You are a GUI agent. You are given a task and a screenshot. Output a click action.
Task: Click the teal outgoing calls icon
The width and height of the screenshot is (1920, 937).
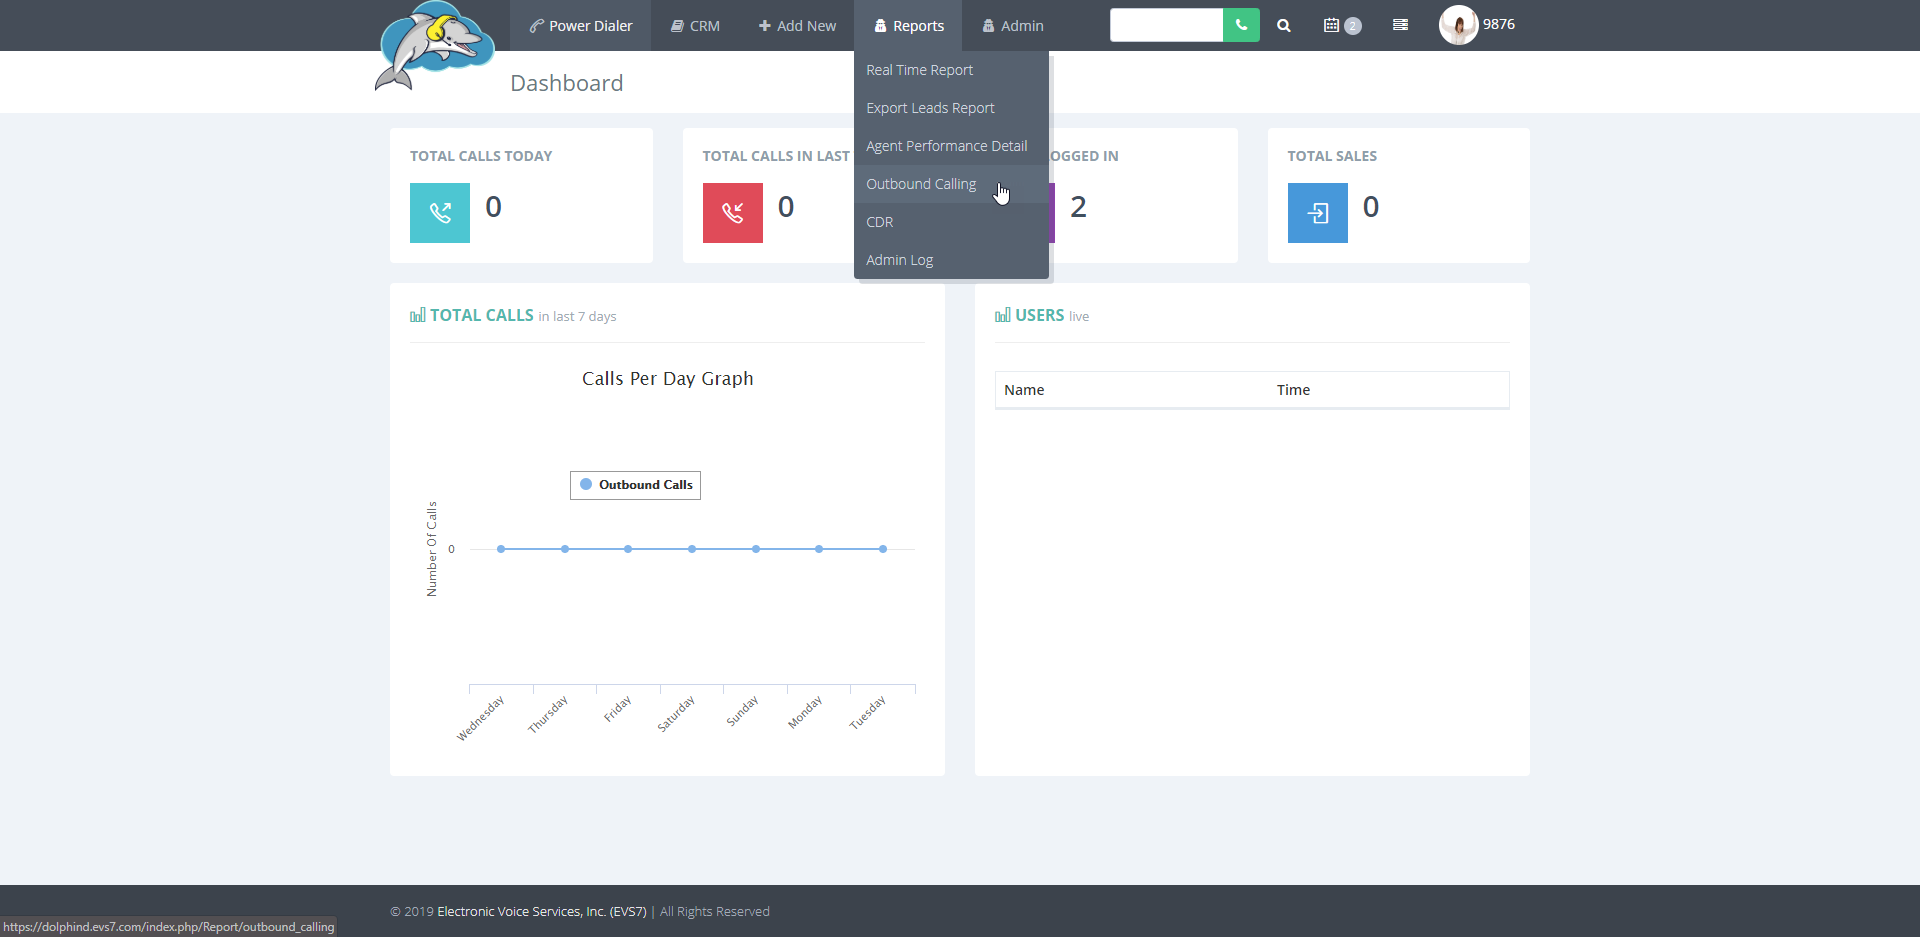440,213
